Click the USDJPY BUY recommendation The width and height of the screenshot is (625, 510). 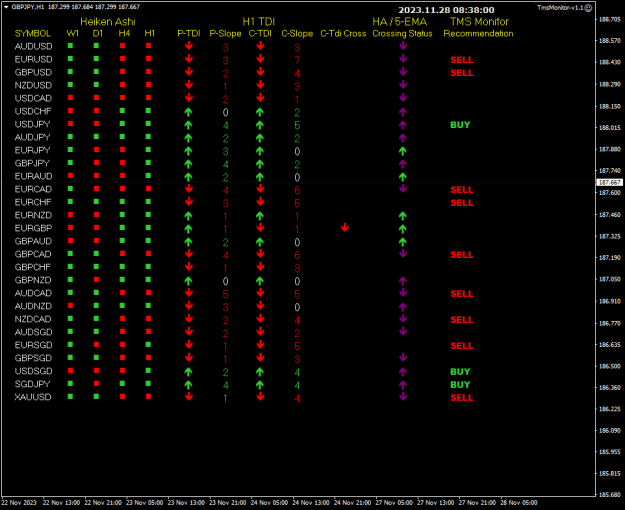tap(460, 125)
